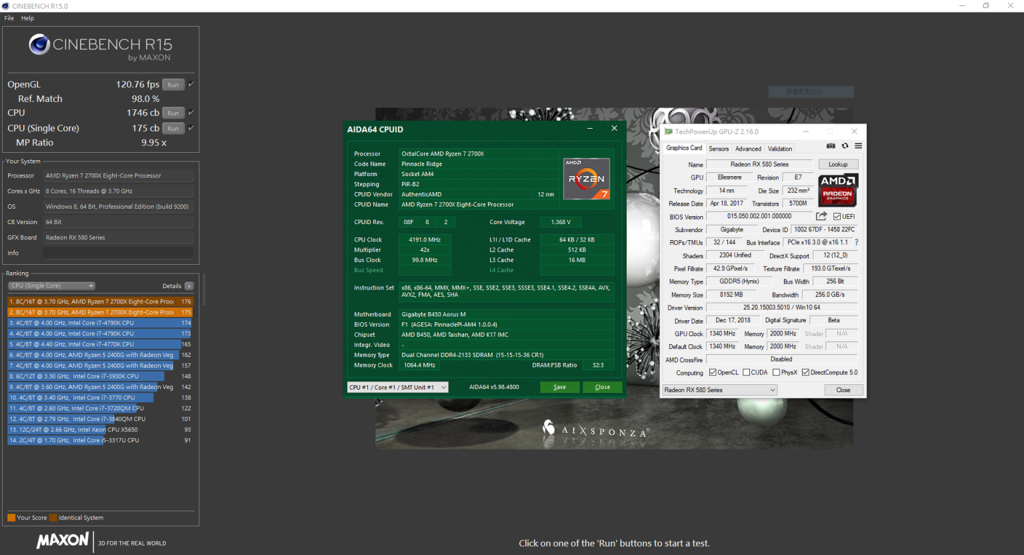Open the CPU core selector dropdown in AIDA64

coord(398,387)
